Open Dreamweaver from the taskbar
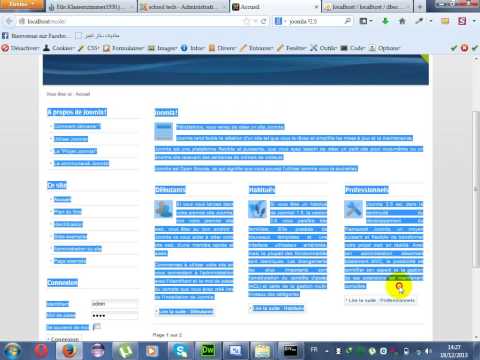Viewport: 480px width, 360px height. (x=208, y=351)
